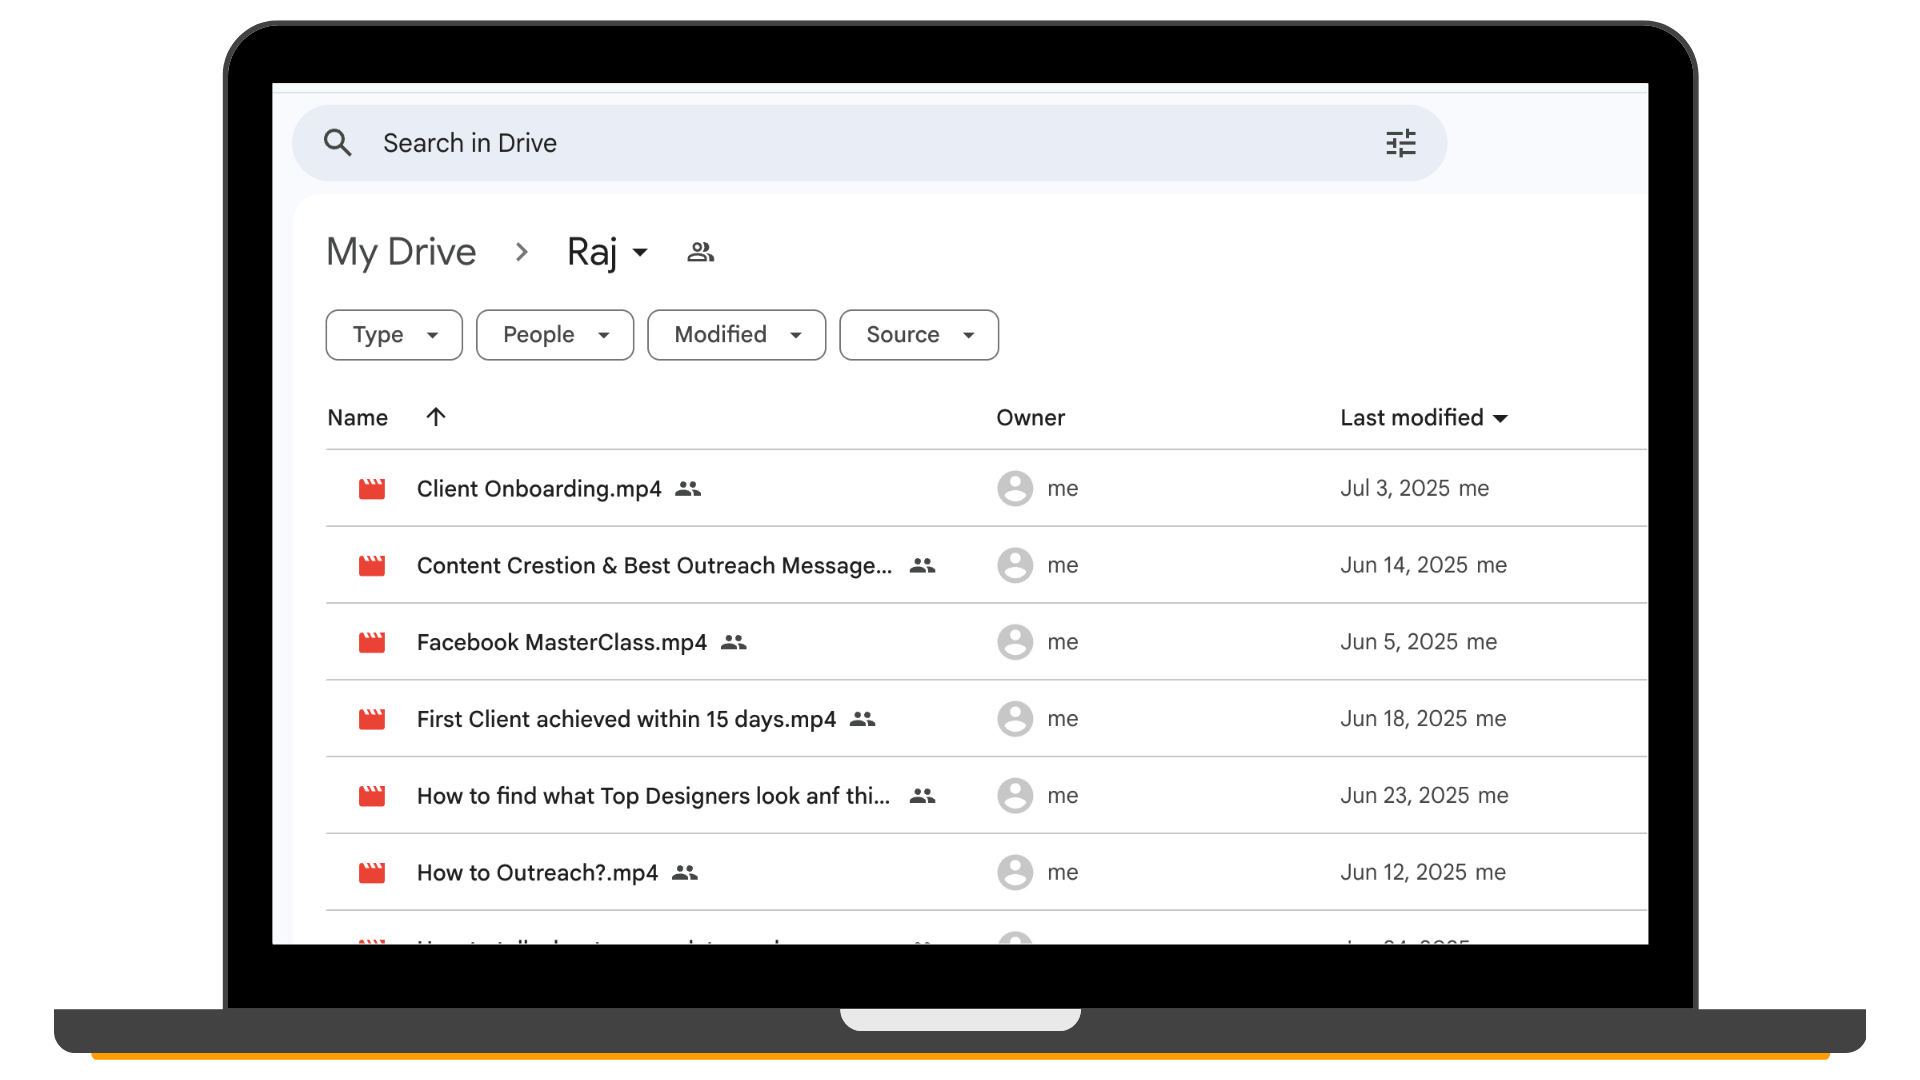Click video icon of Client Onboarding.mp4
The width and height of the screenshot is (1920, 1080).
click(x=372, y=489)
